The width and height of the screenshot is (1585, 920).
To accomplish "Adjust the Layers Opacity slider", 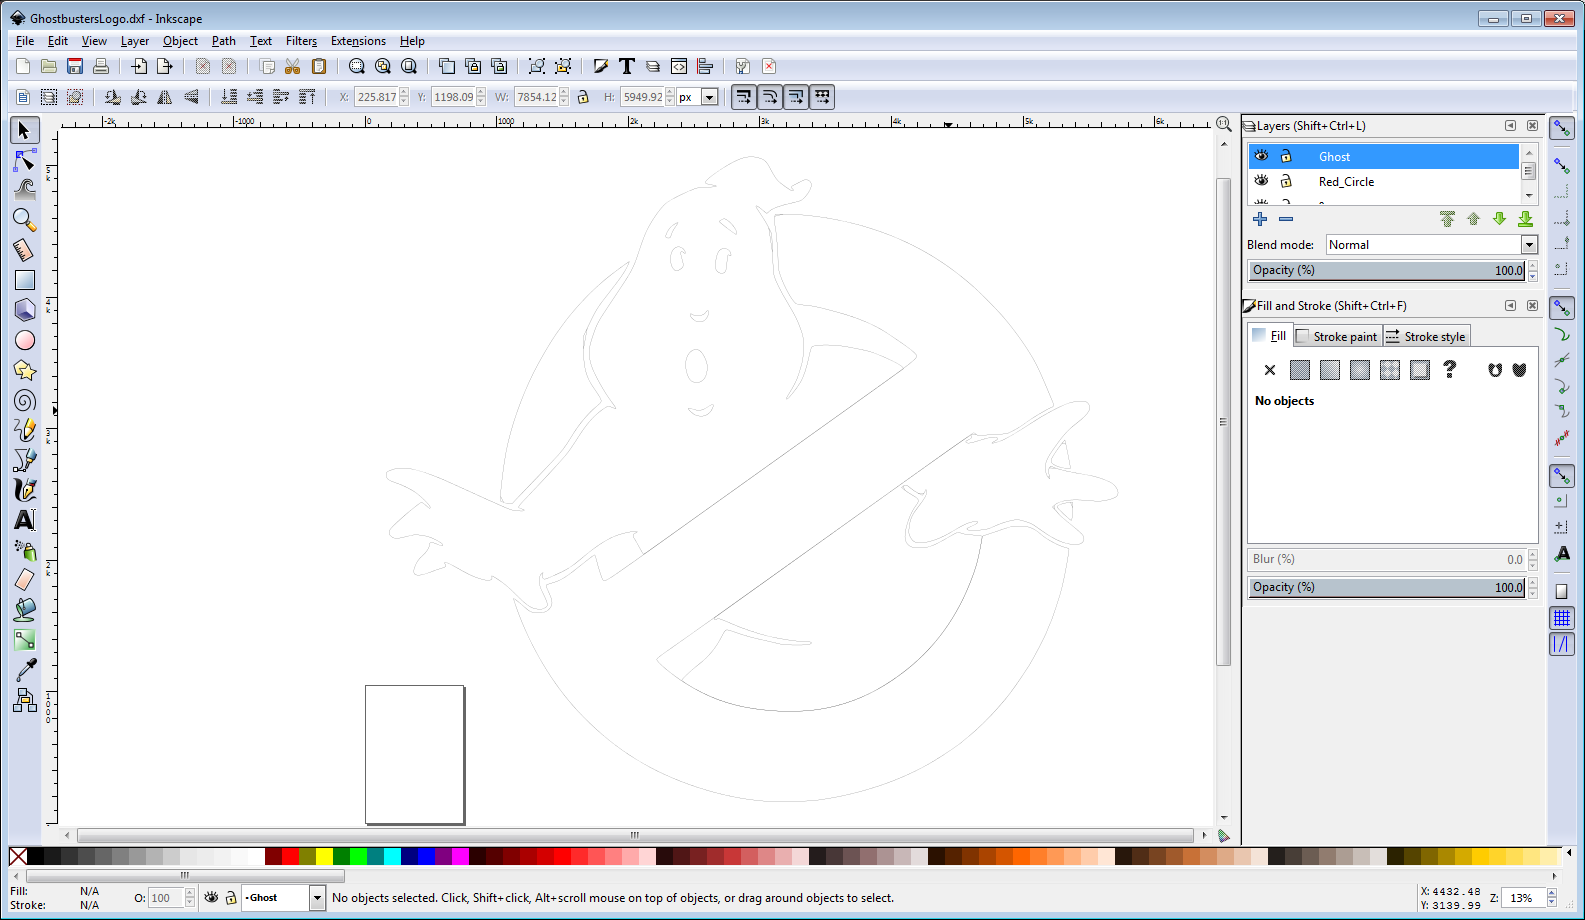I will pos(1387,270).
